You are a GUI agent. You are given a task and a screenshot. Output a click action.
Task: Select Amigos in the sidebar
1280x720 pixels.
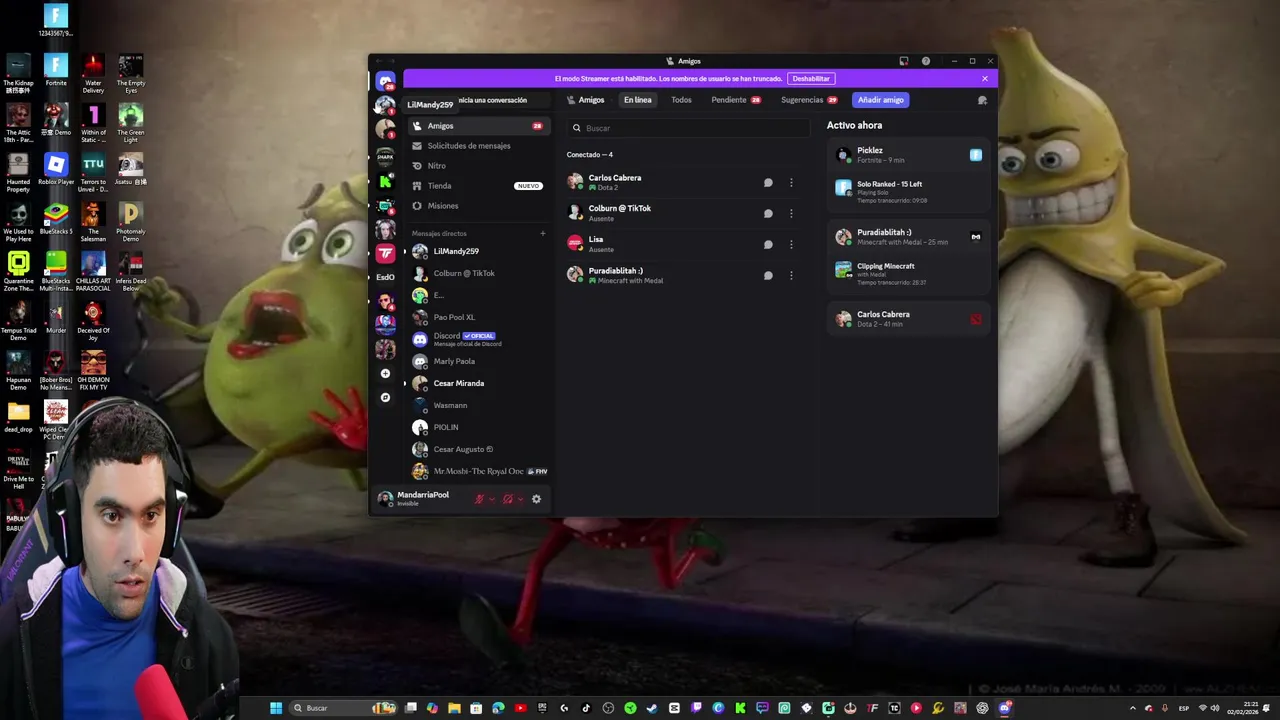click(x=478, y=126)
